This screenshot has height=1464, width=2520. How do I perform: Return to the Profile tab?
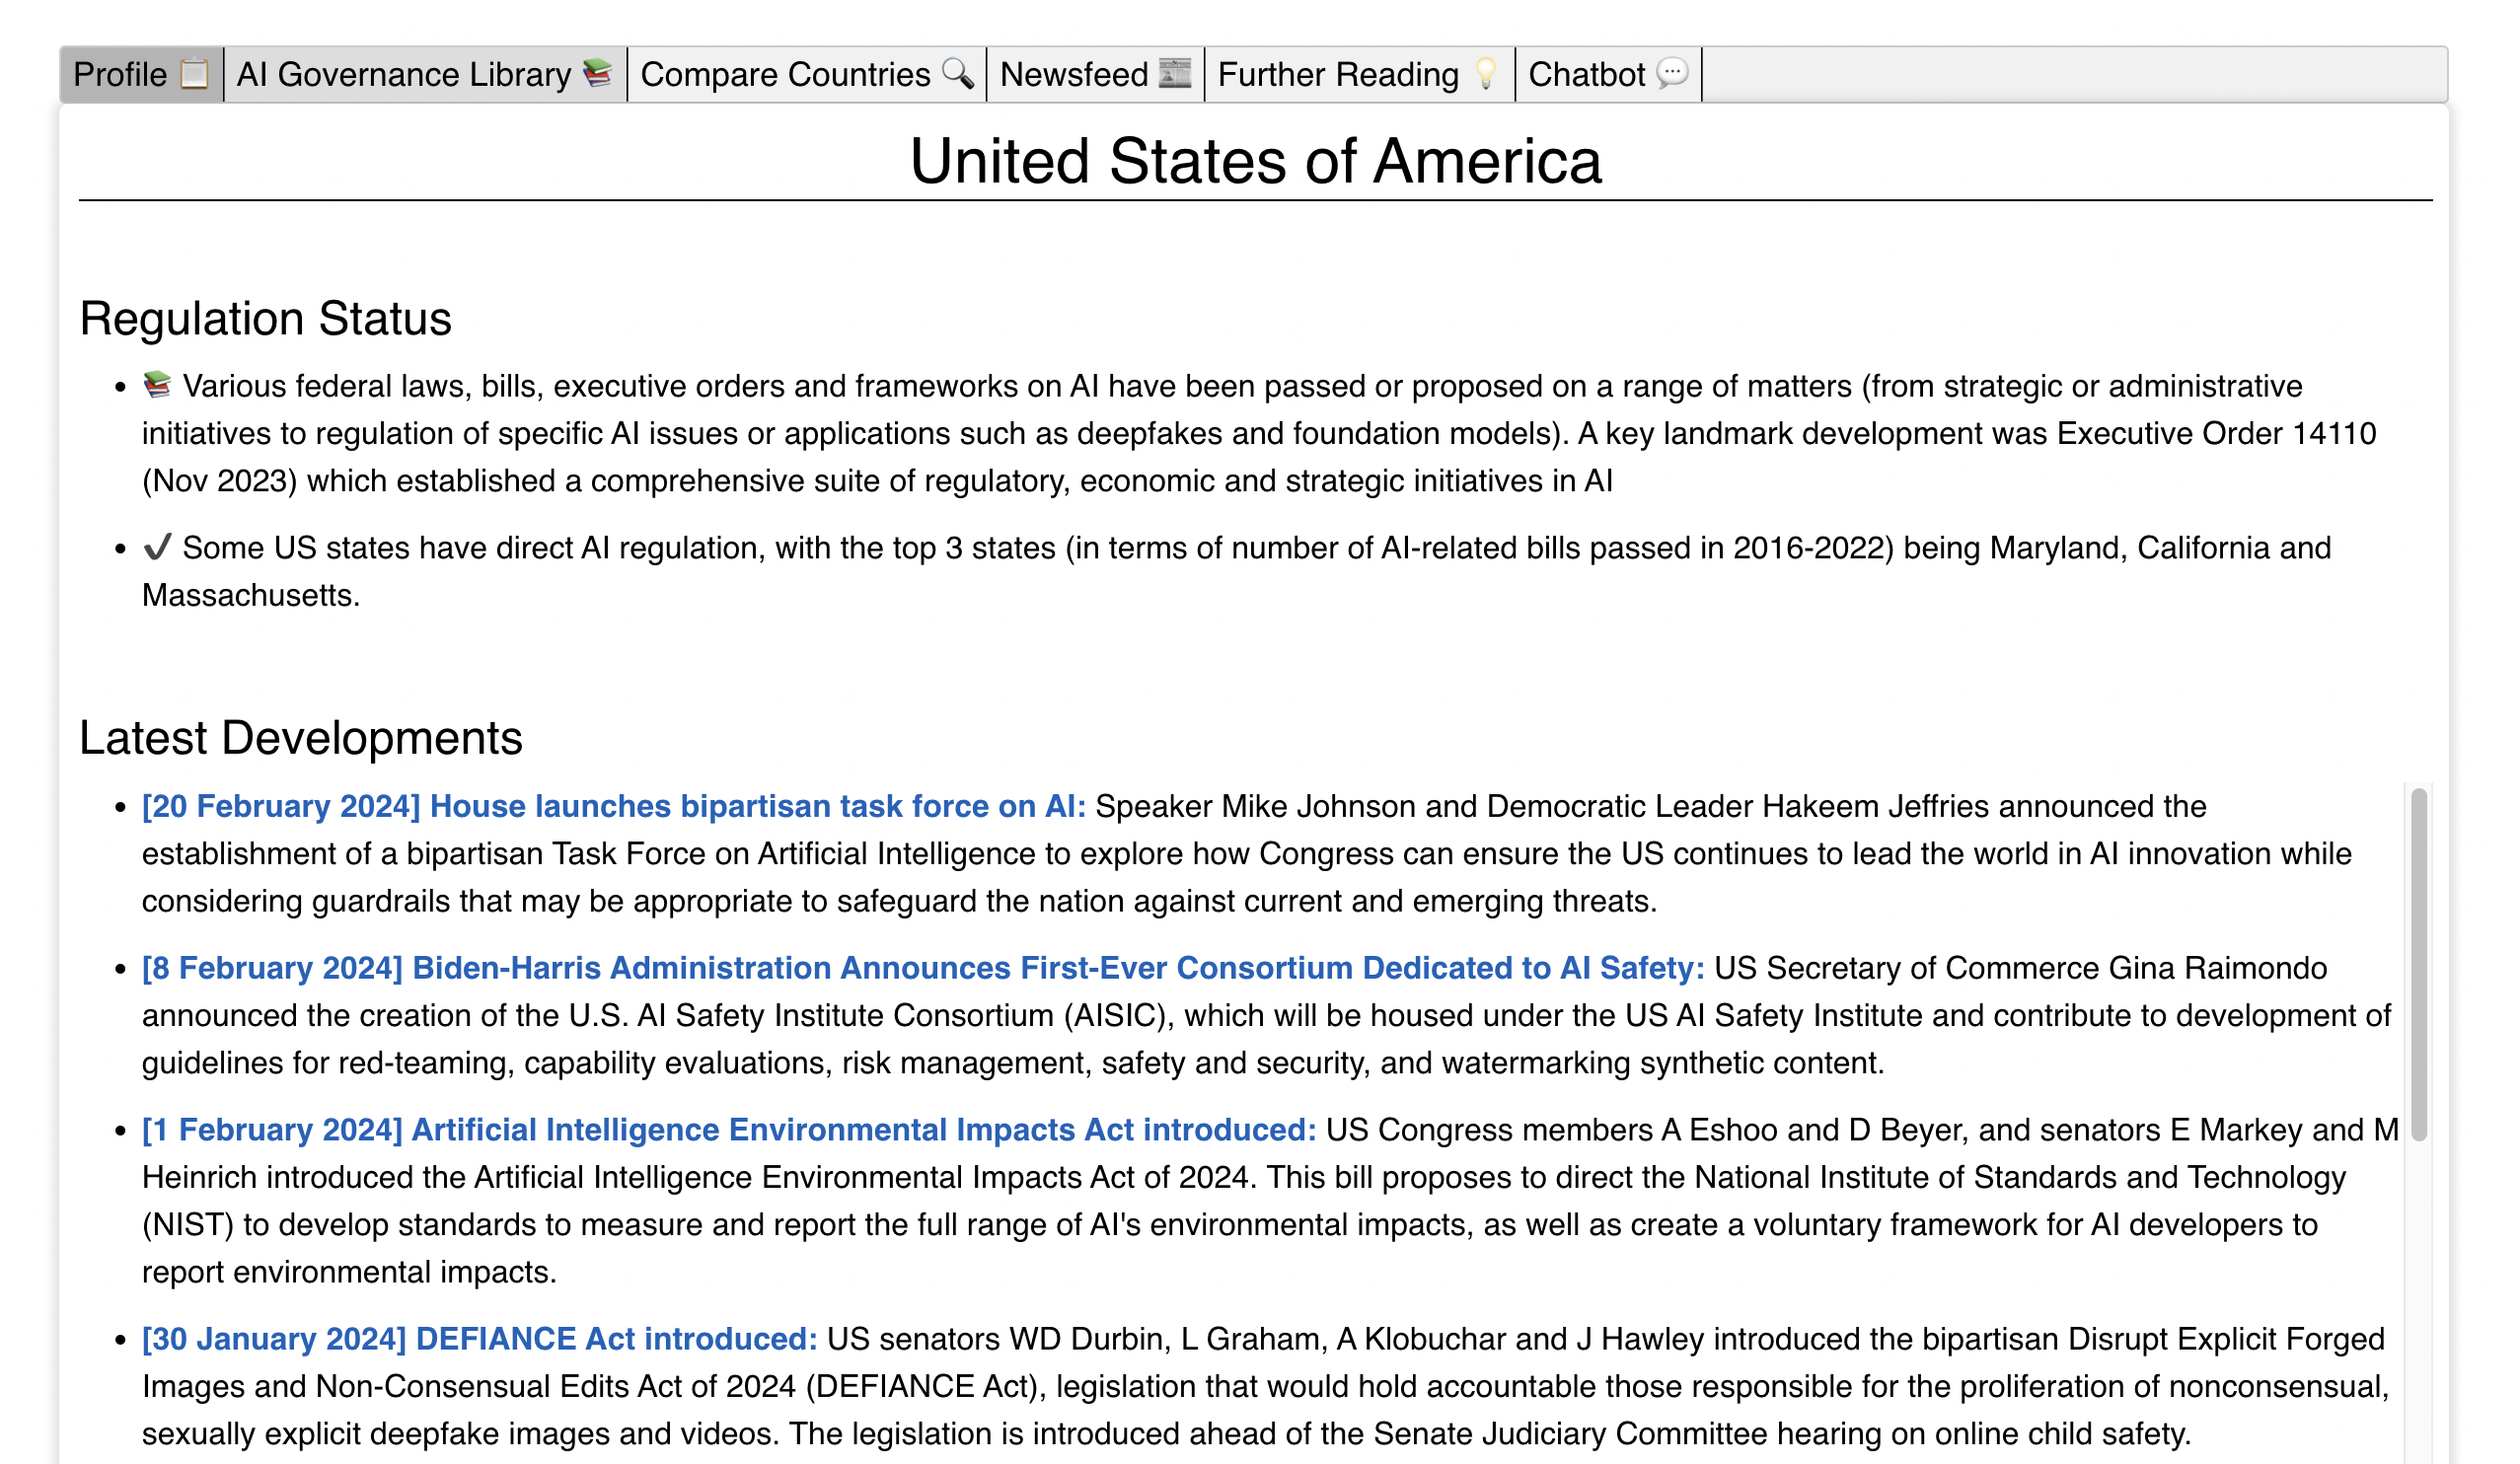[122, 73]
